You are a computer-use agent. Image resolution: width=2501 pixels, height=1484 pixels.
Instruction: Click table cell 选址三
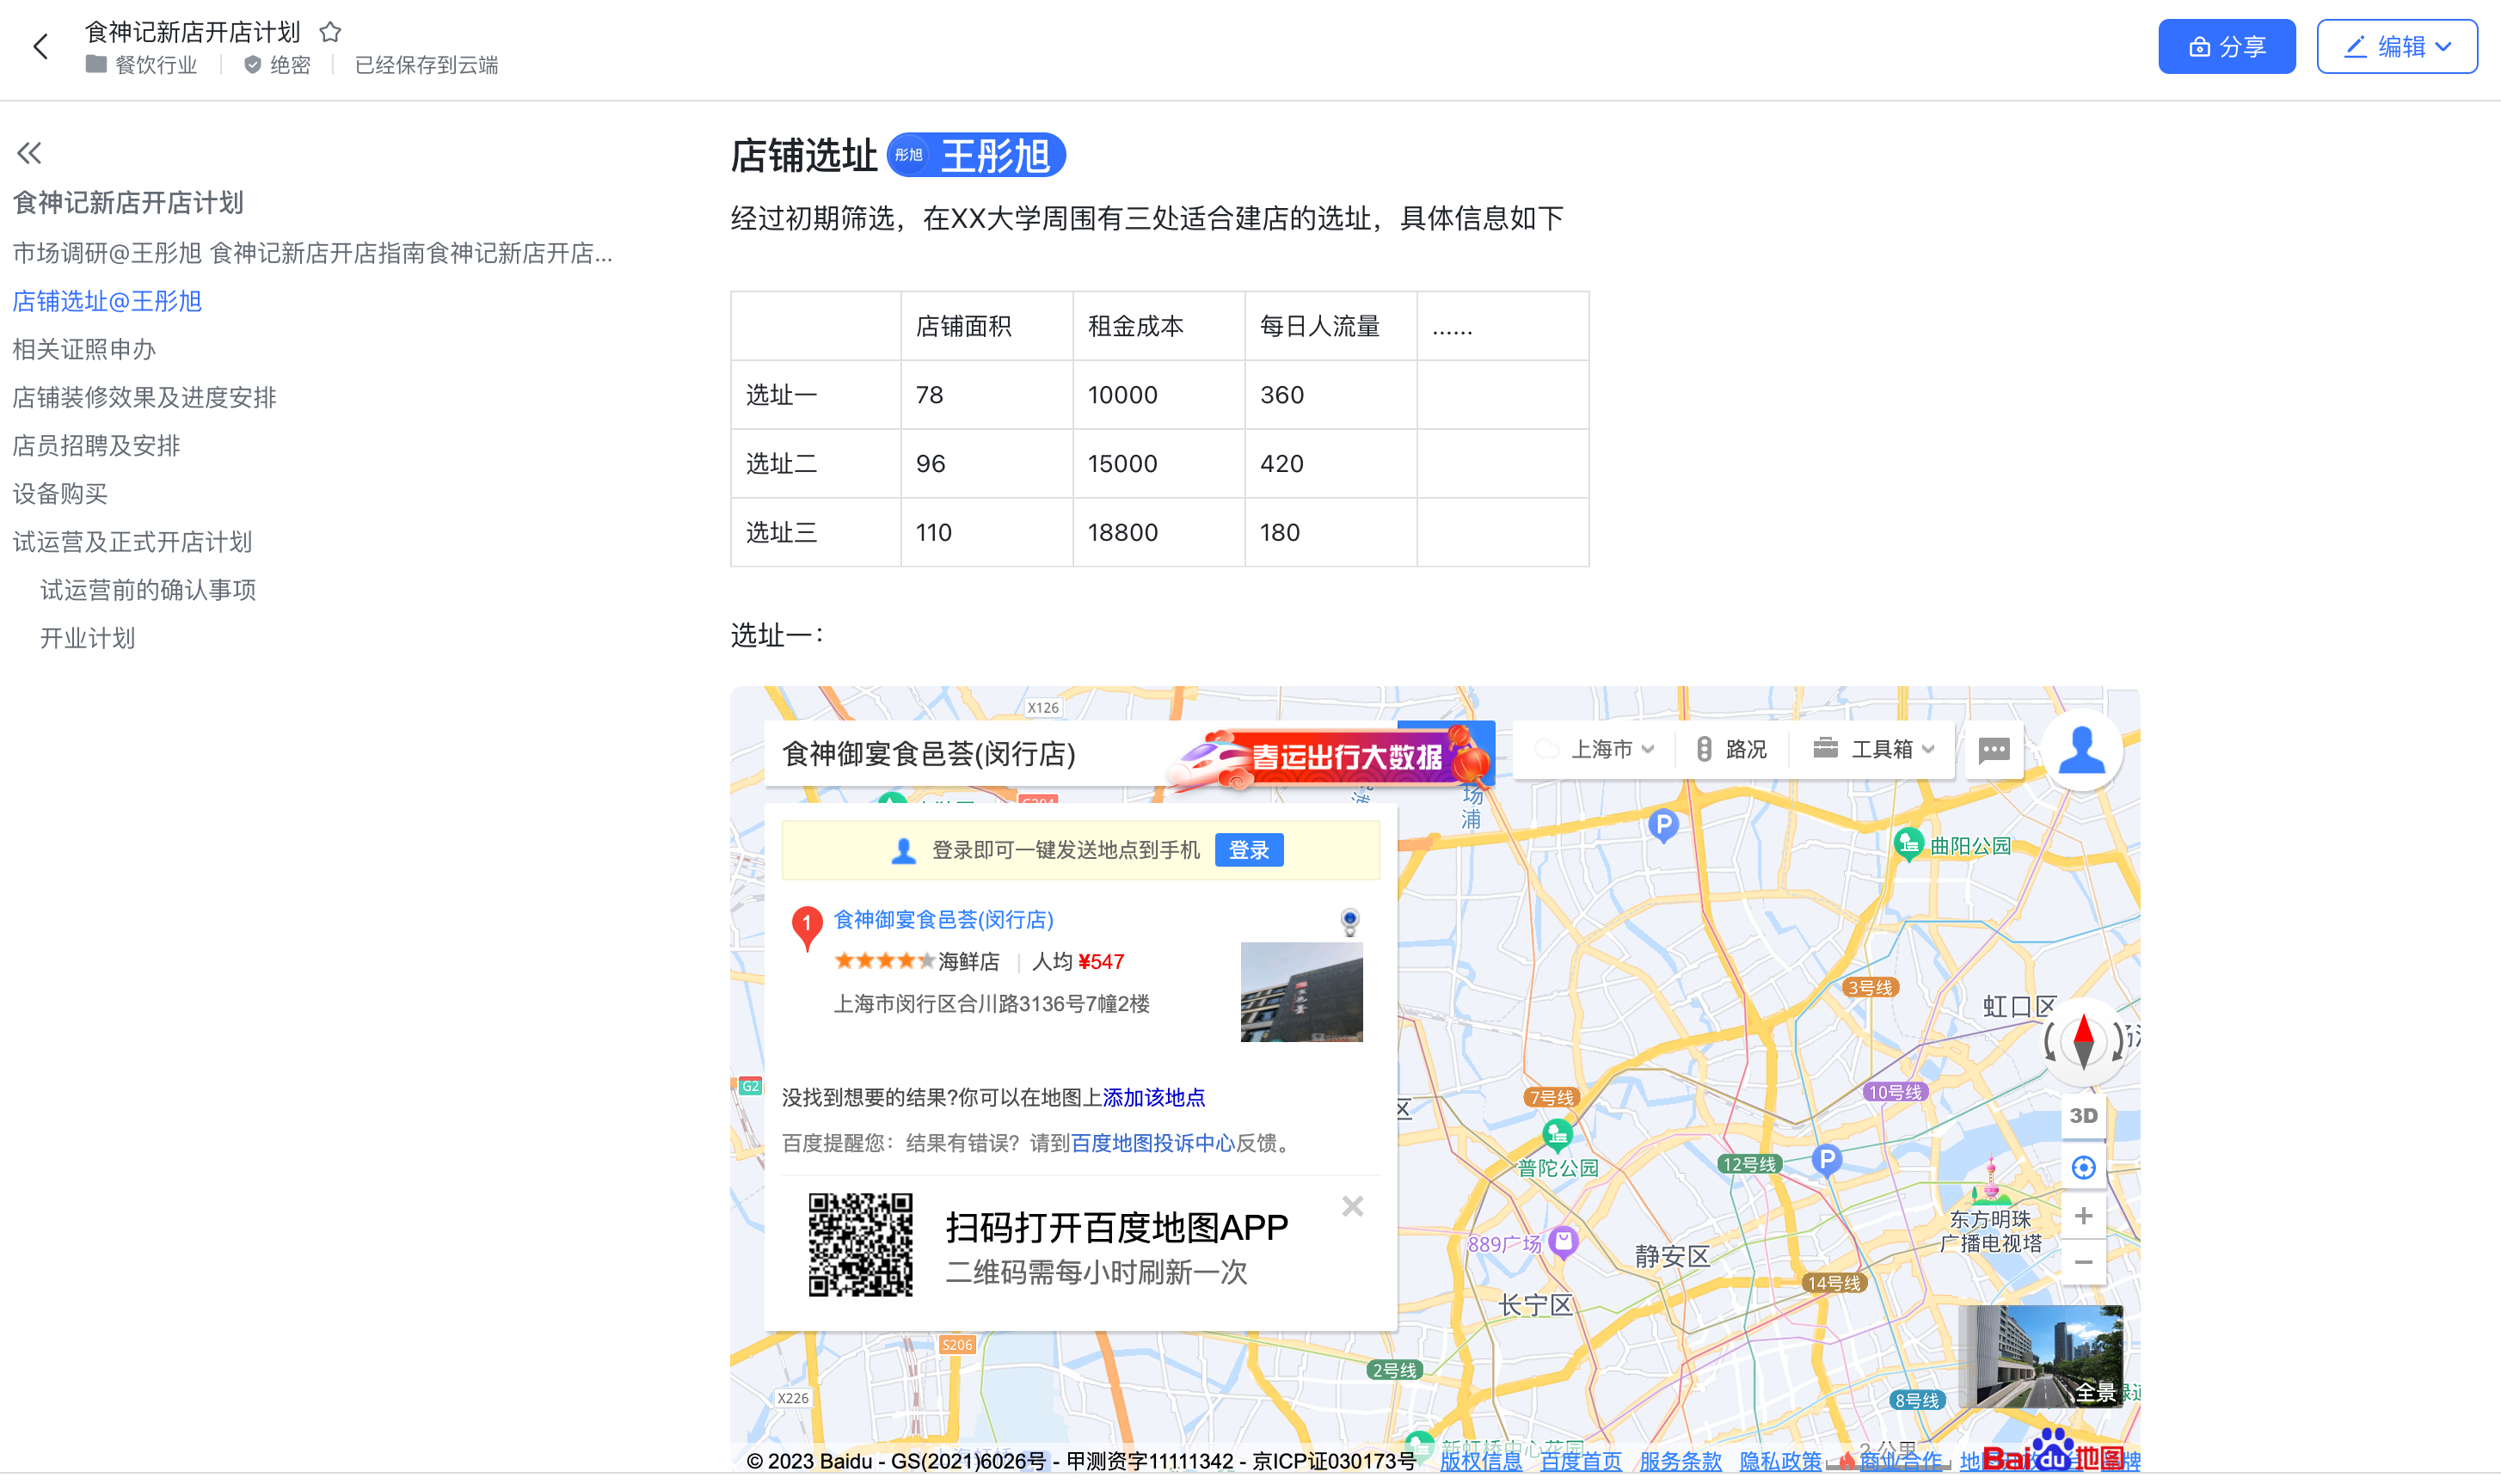[816, 532]
